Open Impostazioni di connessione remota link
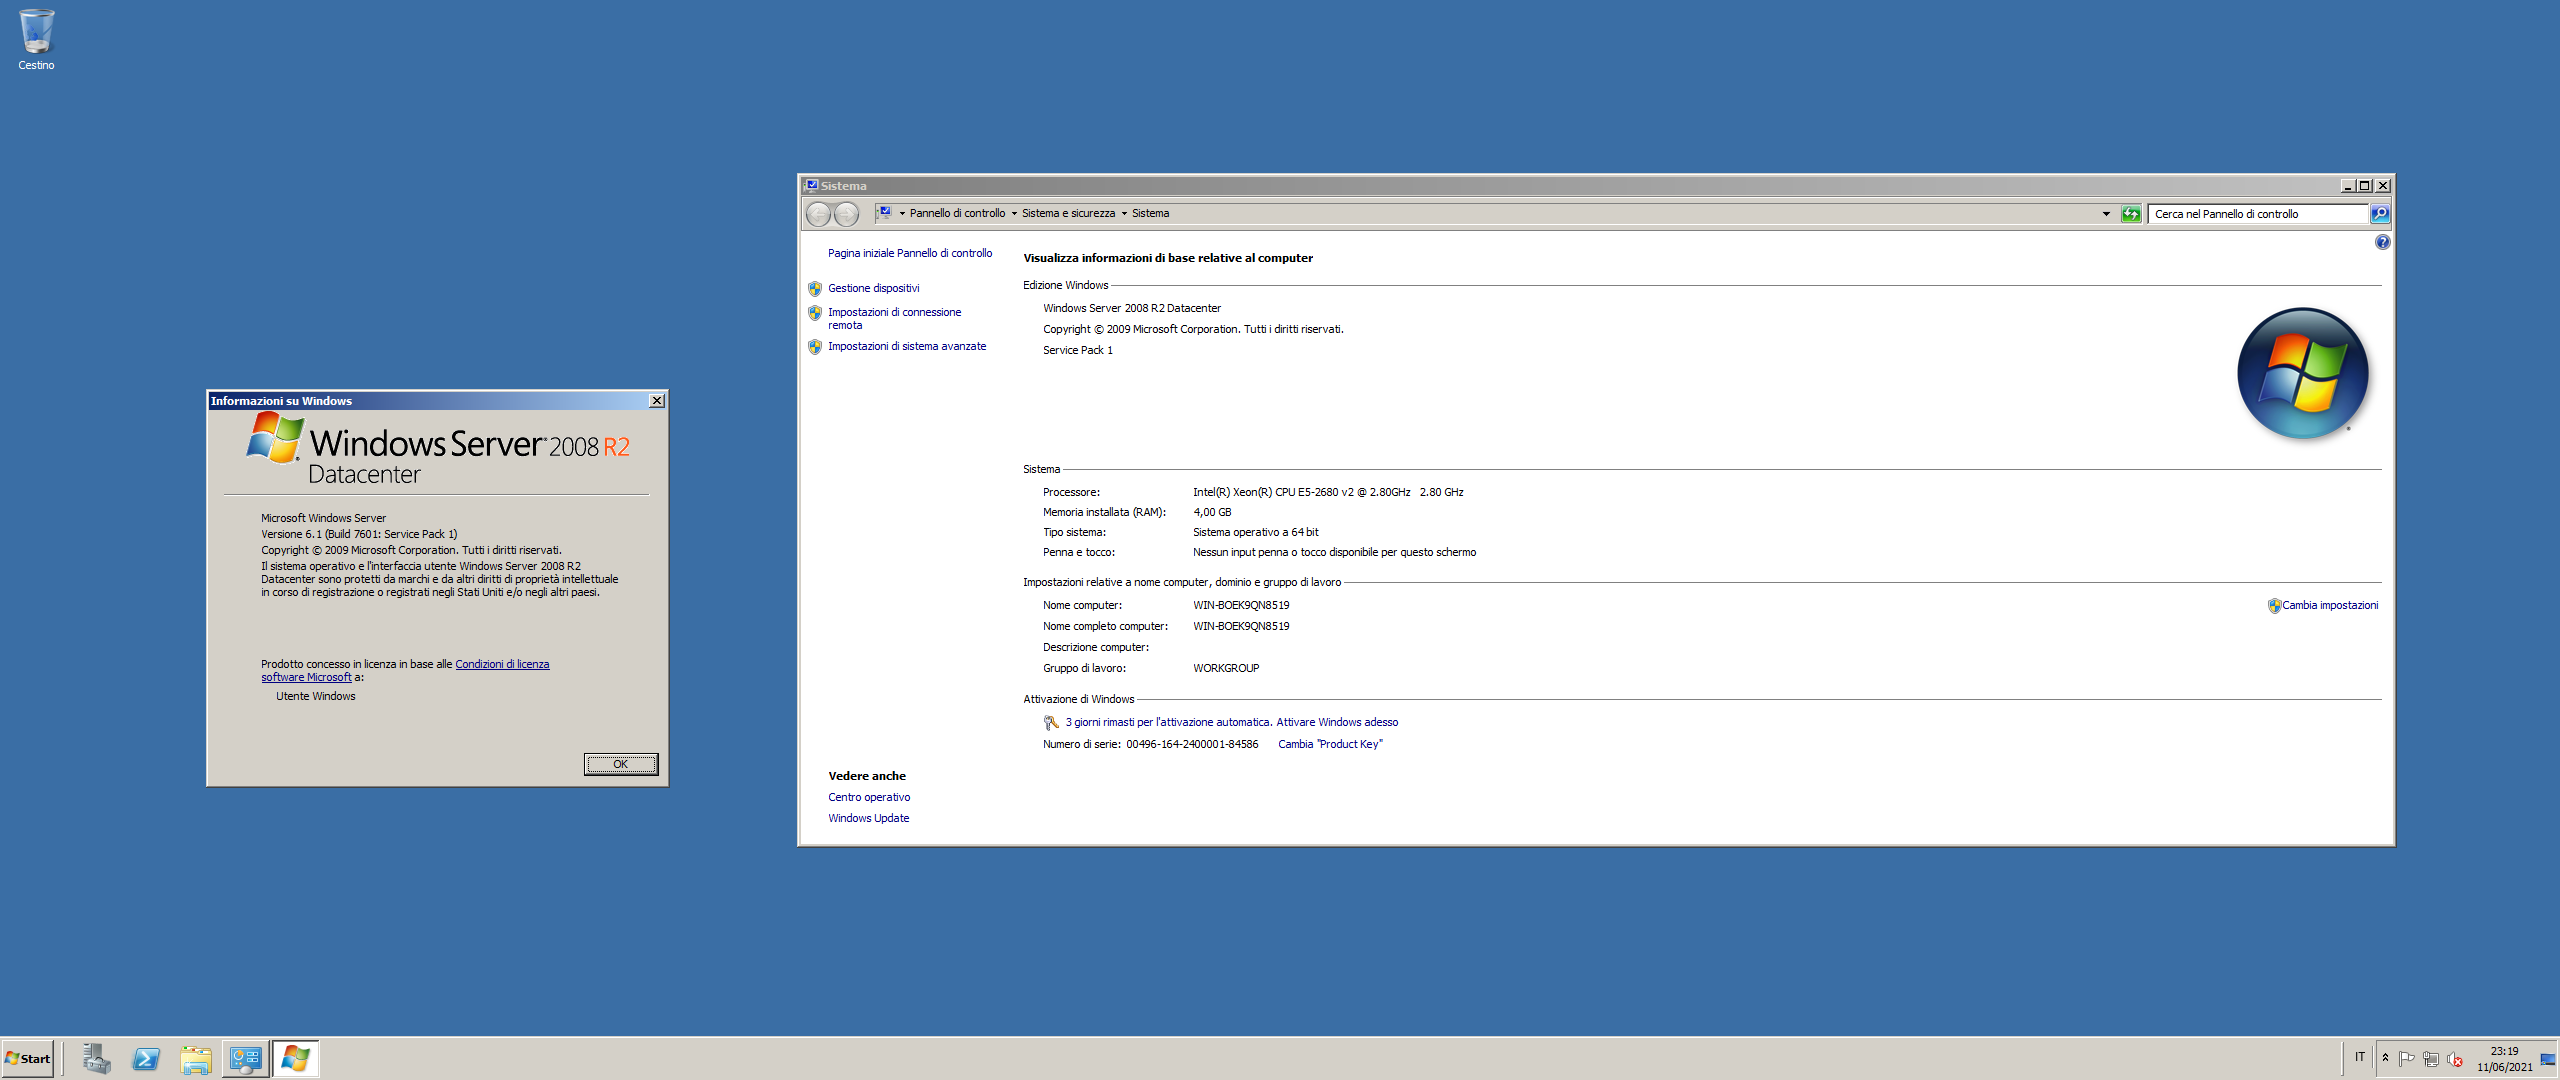This screenshot has height=1080, width=2560. click(x=895, y=318)
